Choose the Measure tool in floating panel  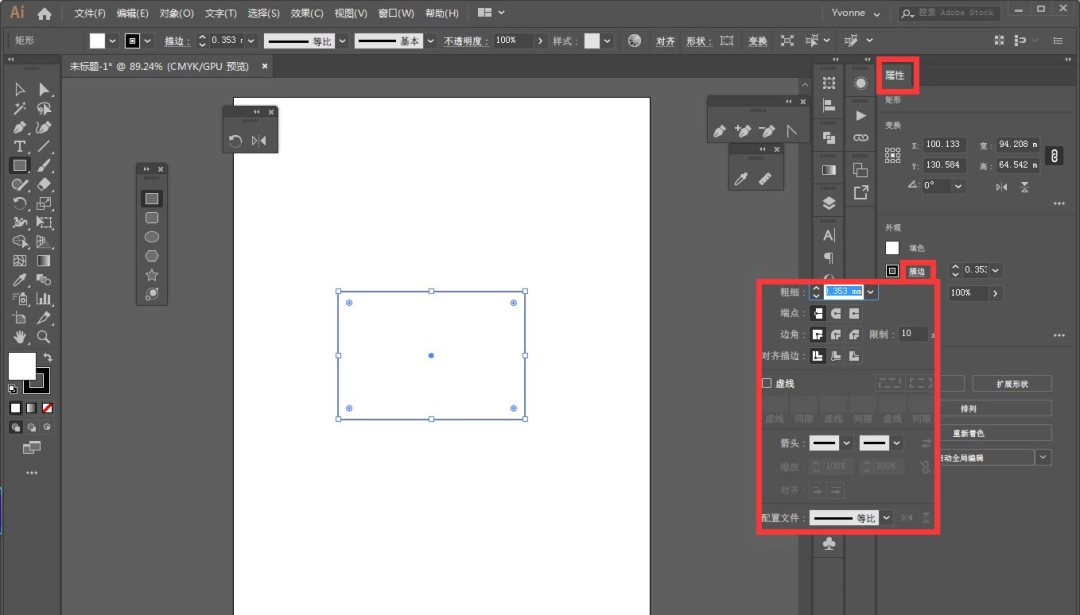coord(765,179)
